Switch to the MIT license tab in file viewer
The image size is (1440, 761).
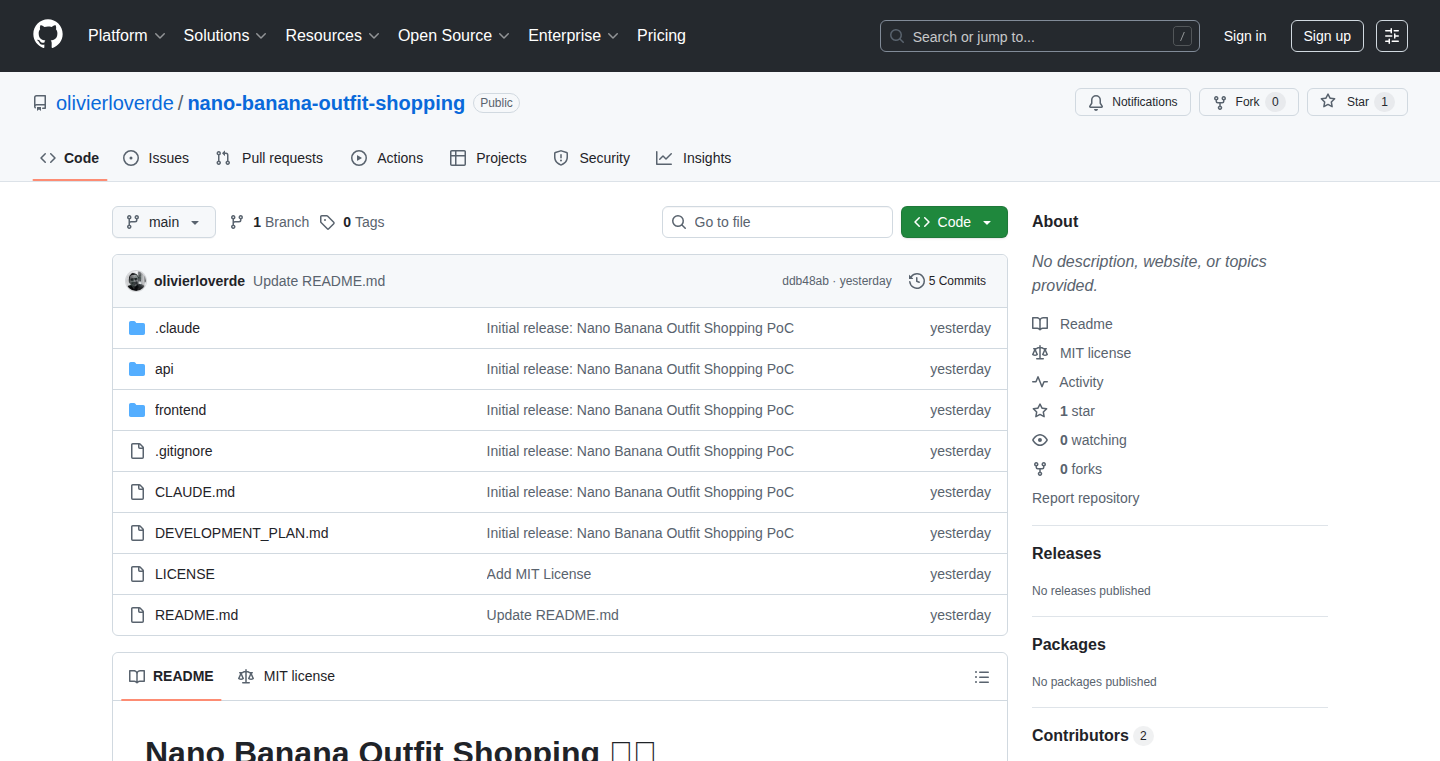pos(286,676)
